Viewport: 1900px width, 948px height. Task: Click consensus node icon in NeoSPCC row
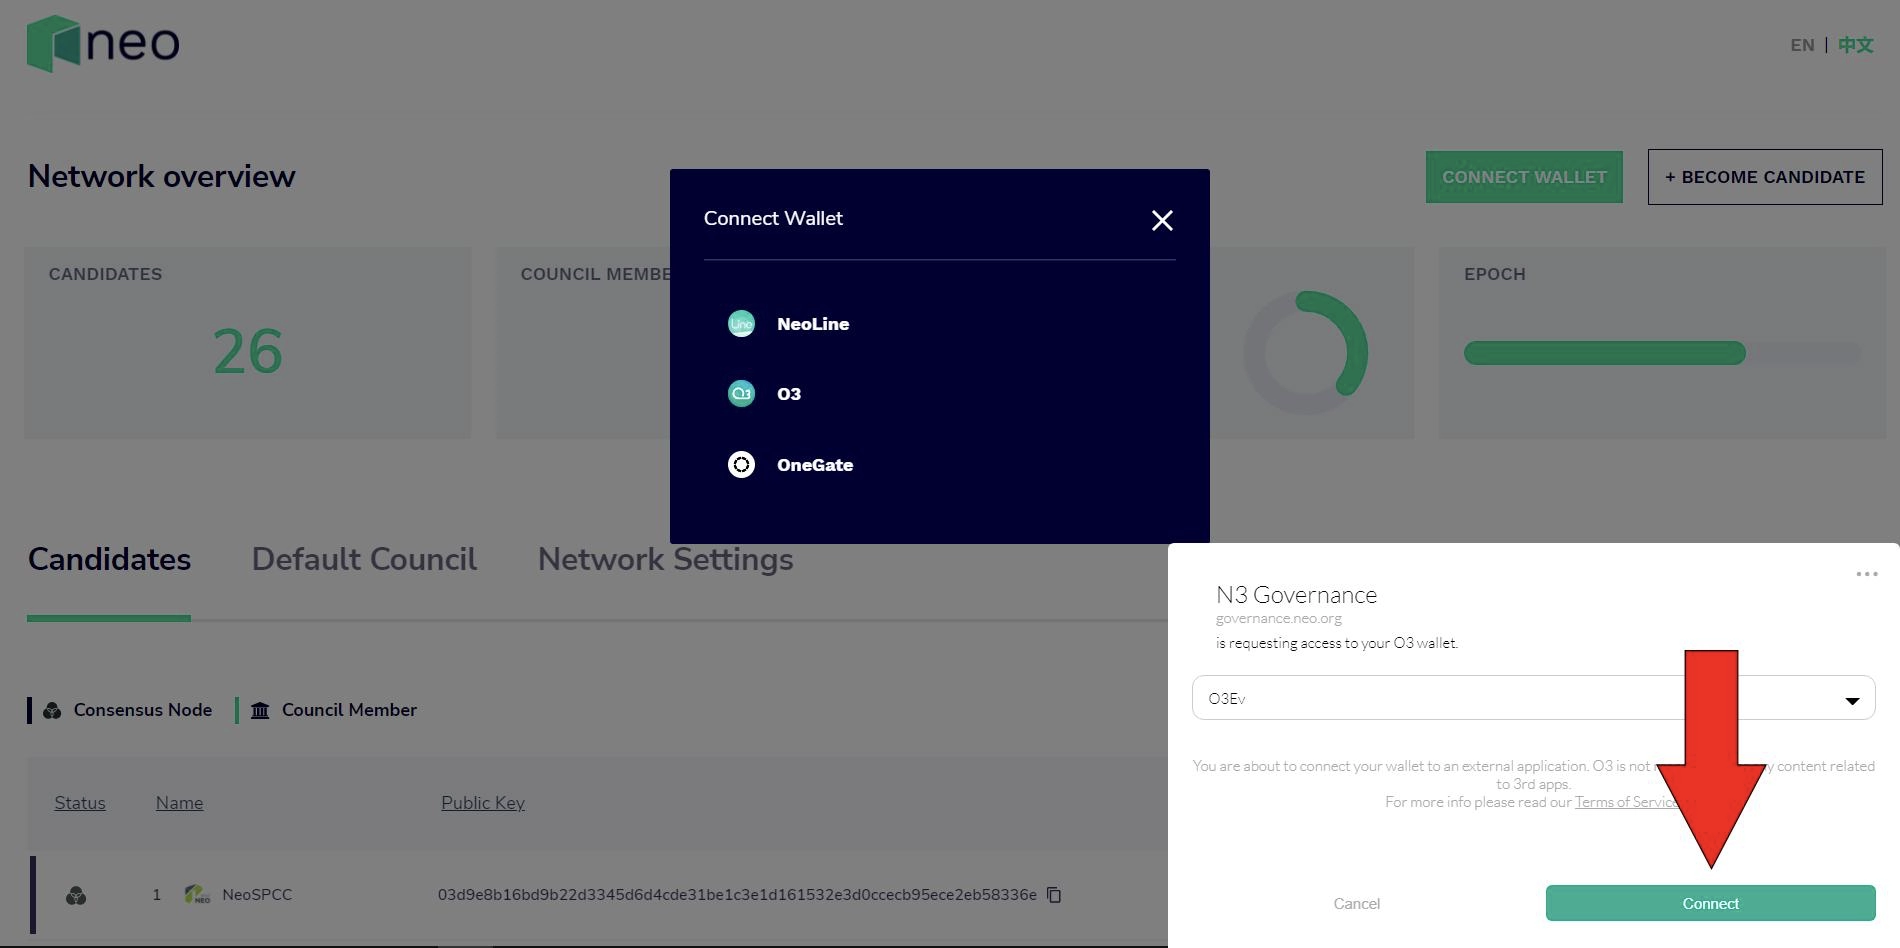[76, 895]
